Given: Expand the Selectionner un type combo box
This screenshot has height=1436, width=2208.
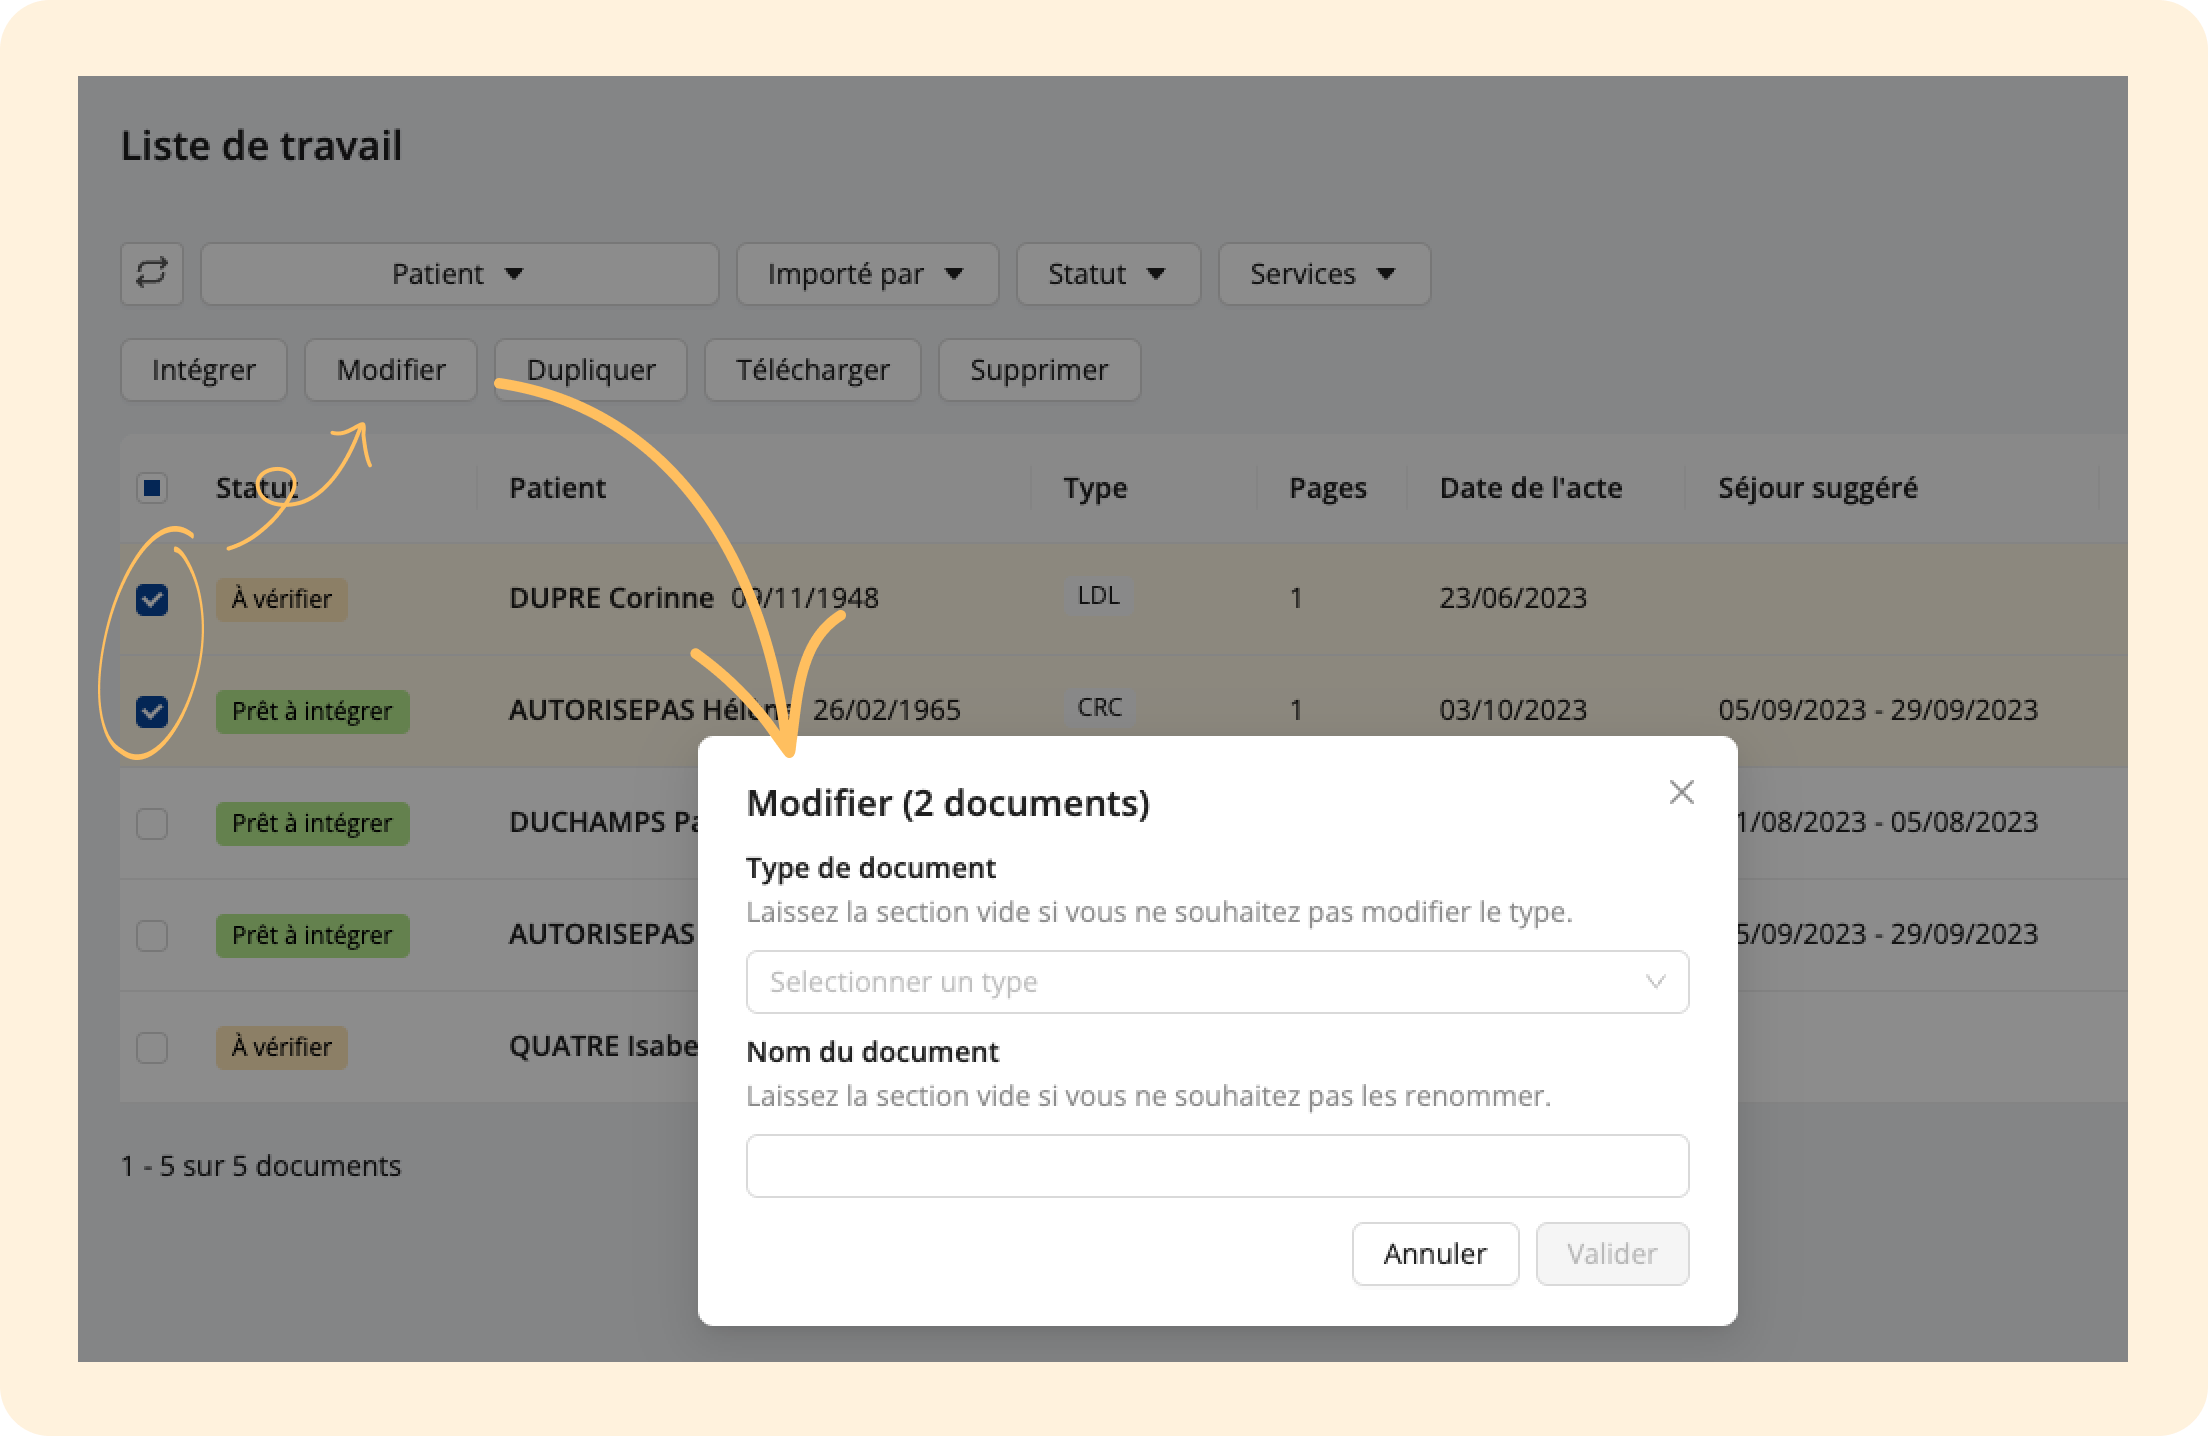Looking at the screenshot, I should [1217, 982].
